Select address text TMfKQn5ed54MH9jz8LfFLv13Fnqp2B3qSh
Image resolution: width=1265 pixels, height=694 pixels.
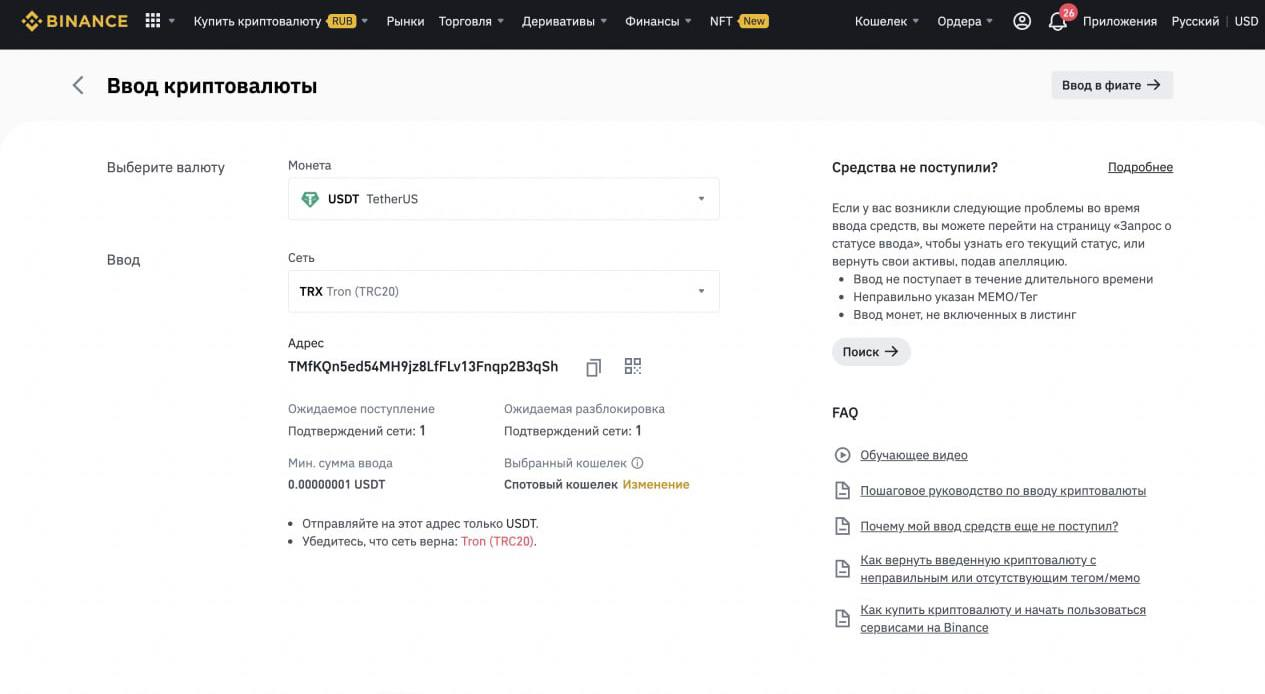tap(423, 366)
